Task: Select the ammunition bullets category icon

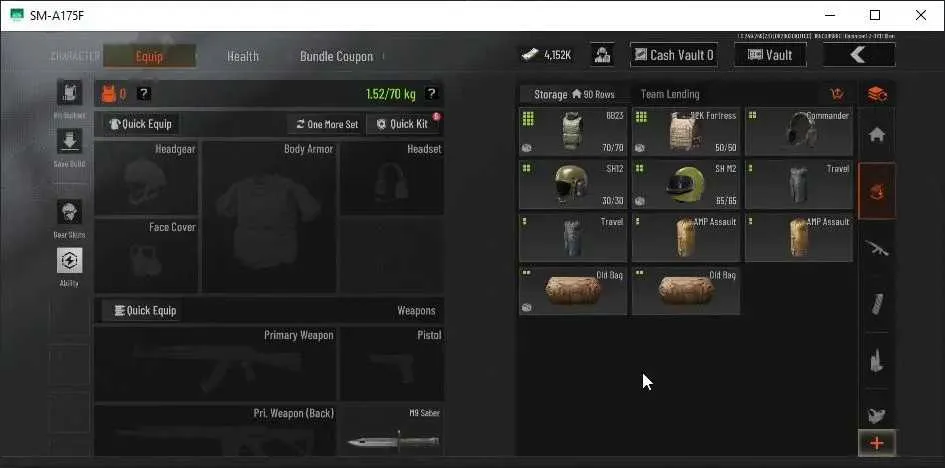Action: click(877, 361)
